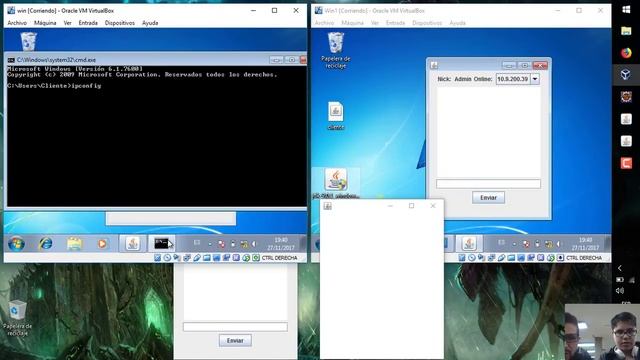Click chat message area in Win1 chat

tap(489, 132)
